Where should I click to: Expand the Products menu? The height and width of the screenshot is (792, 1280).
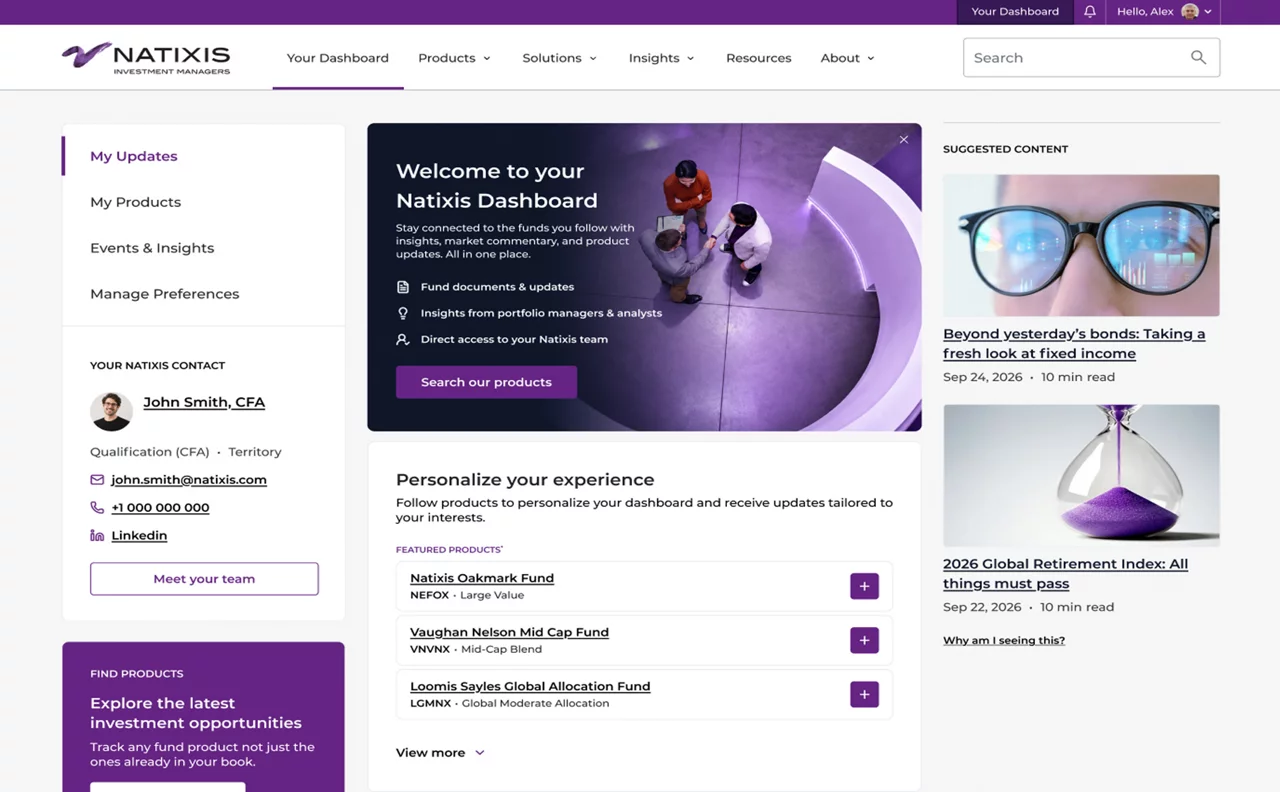tap(454, 58)
